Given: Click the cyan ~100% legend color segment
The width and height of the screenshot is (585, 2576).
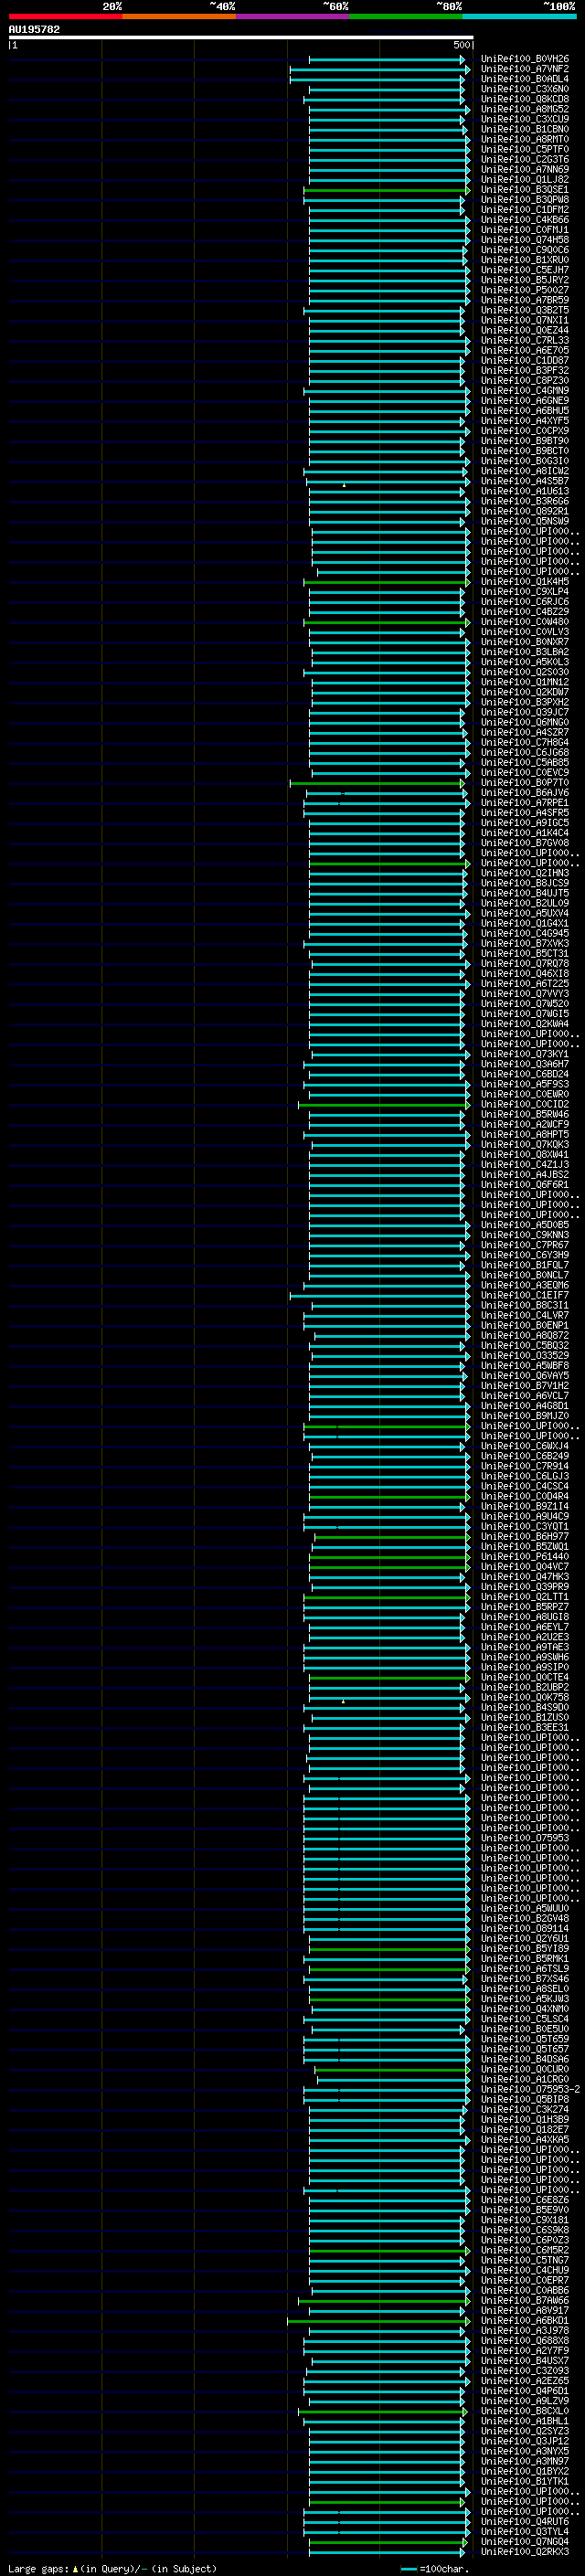Looking at the screenshot, I should pyautogui.click(x=519, y=16).
